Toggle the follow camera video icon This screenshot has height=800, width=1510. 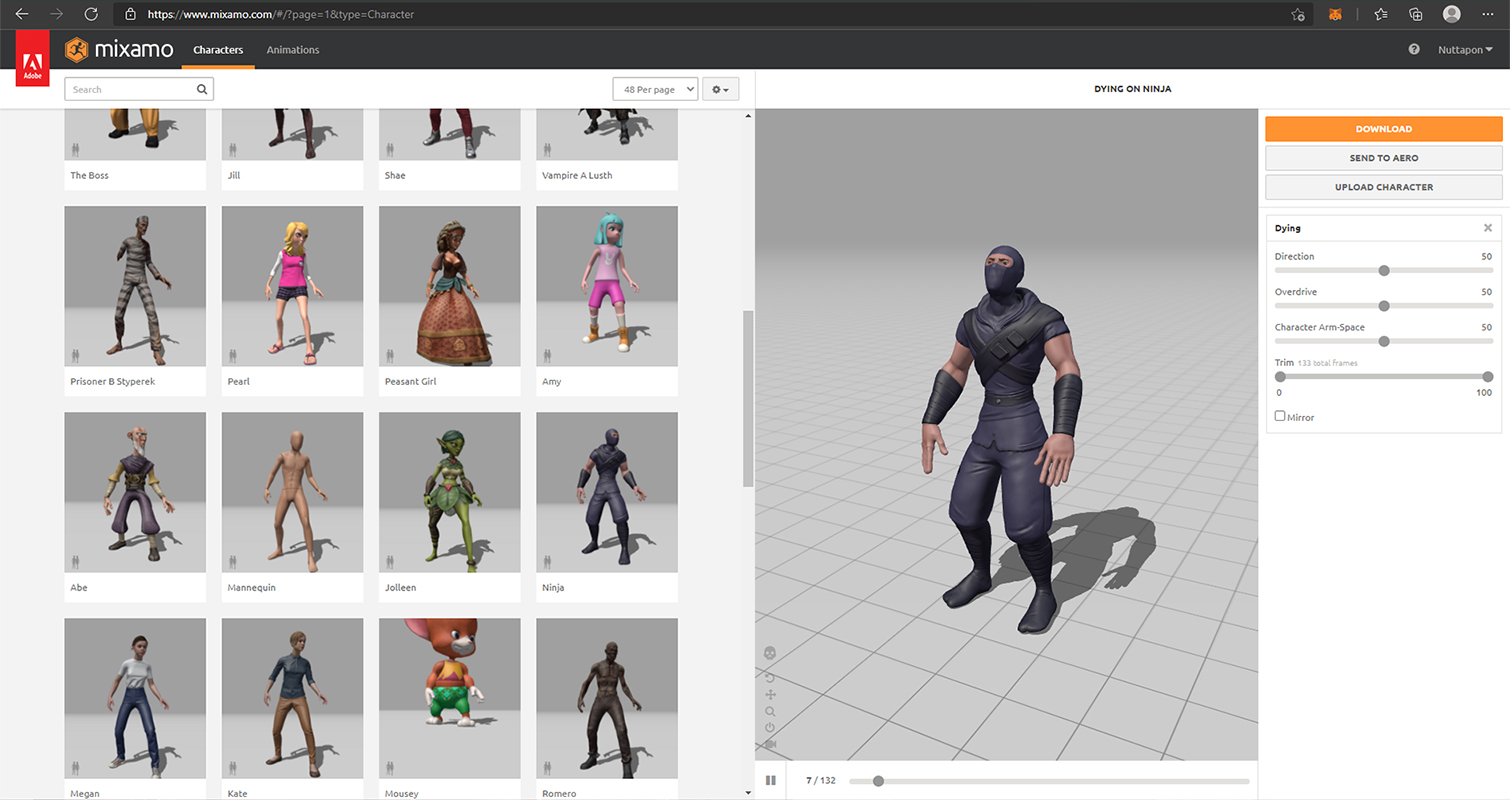pyautogui.click(x=770, y=745)
